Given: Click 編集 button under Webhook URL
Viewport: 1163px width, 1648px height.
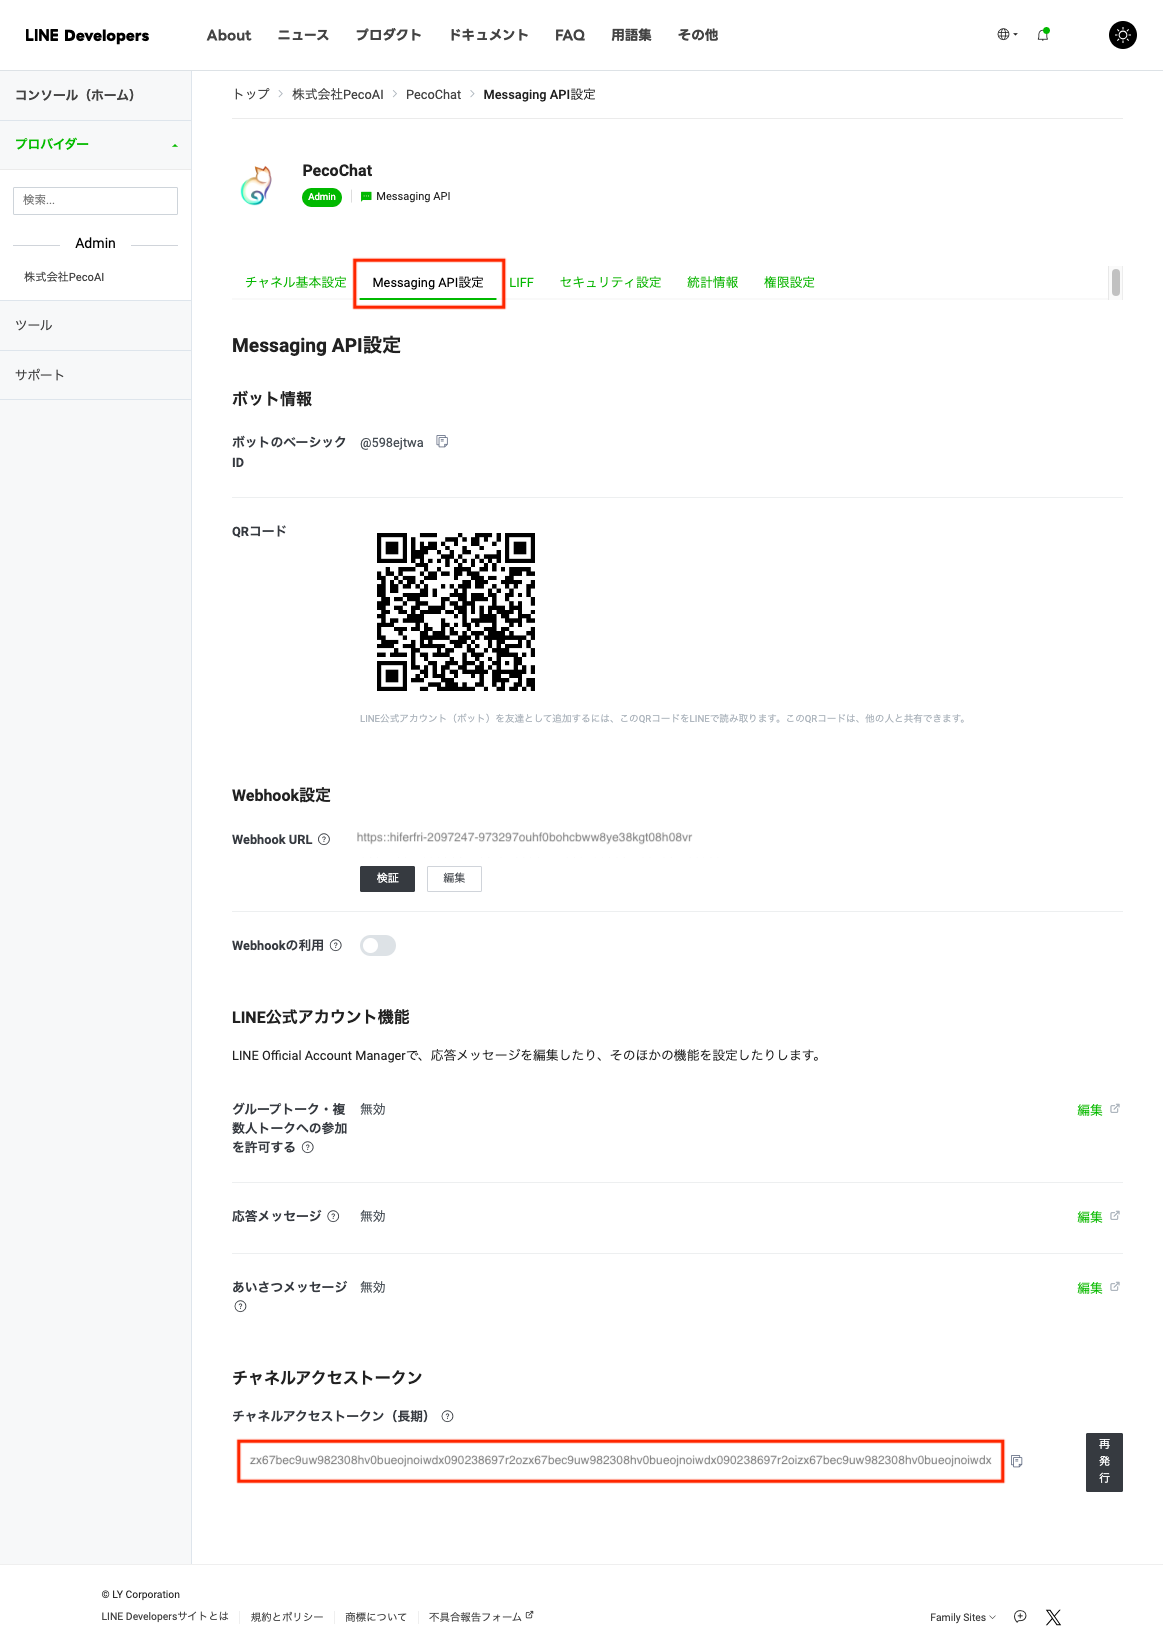Looking at the screenshot, I should pyautogui.click(x=454, y=878).
